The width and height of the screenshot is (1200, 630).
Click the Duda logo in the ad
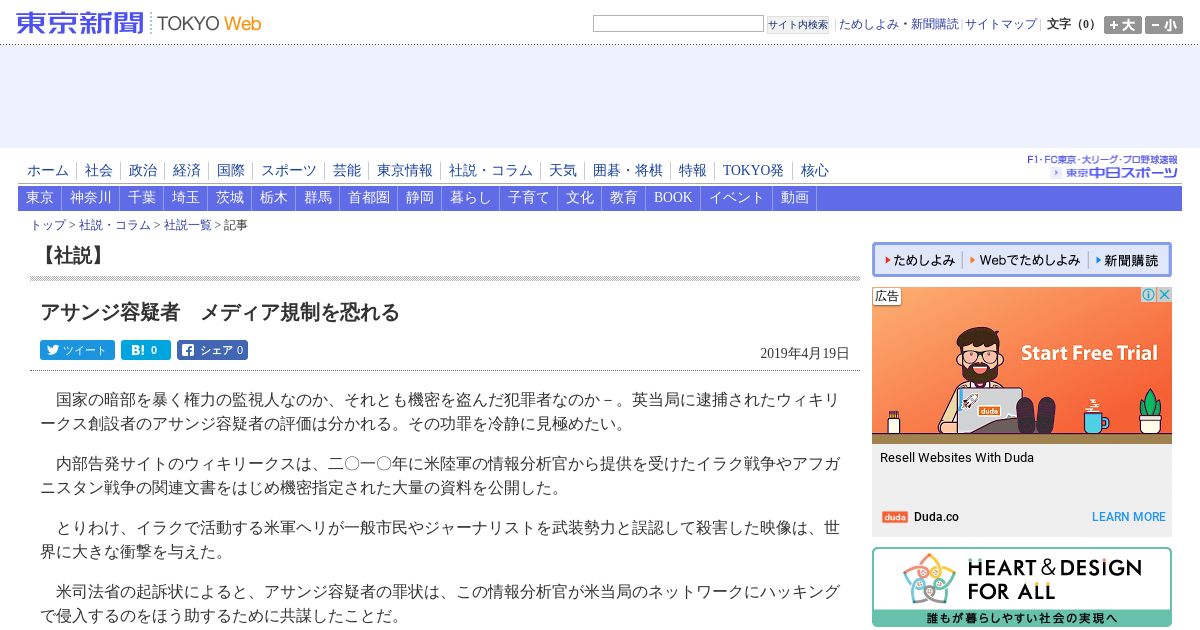(x=895, y=517)
